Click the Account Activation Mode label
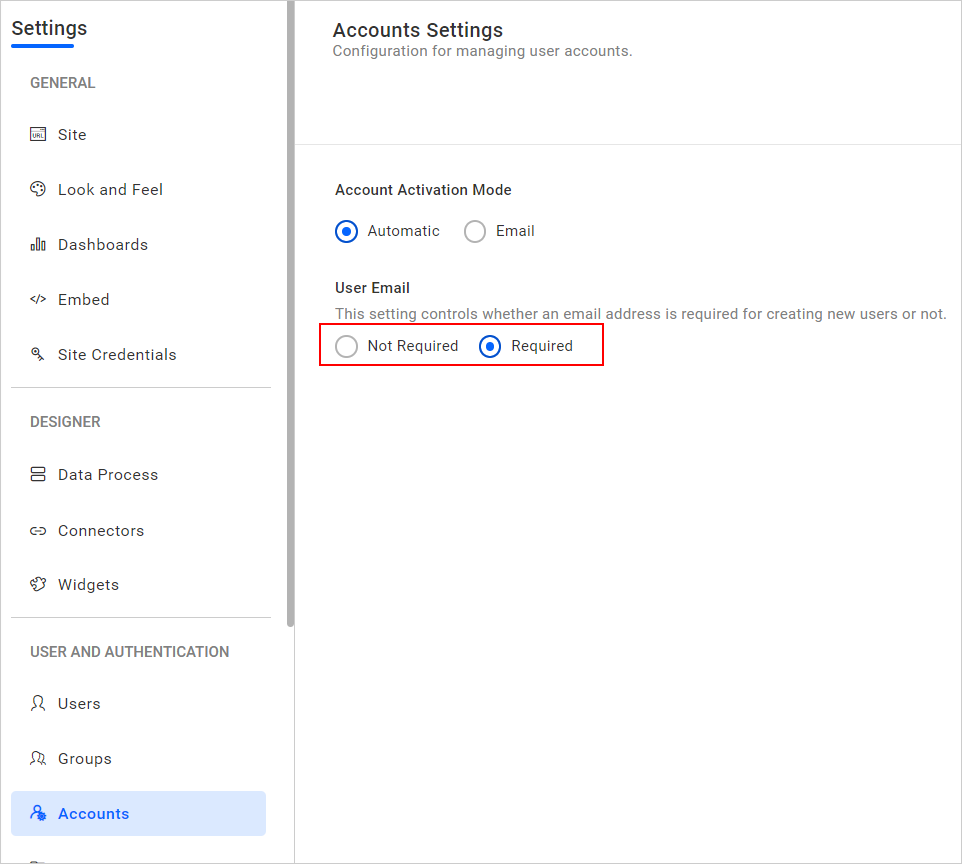962x864 pixels. click(x=423, y=190)
